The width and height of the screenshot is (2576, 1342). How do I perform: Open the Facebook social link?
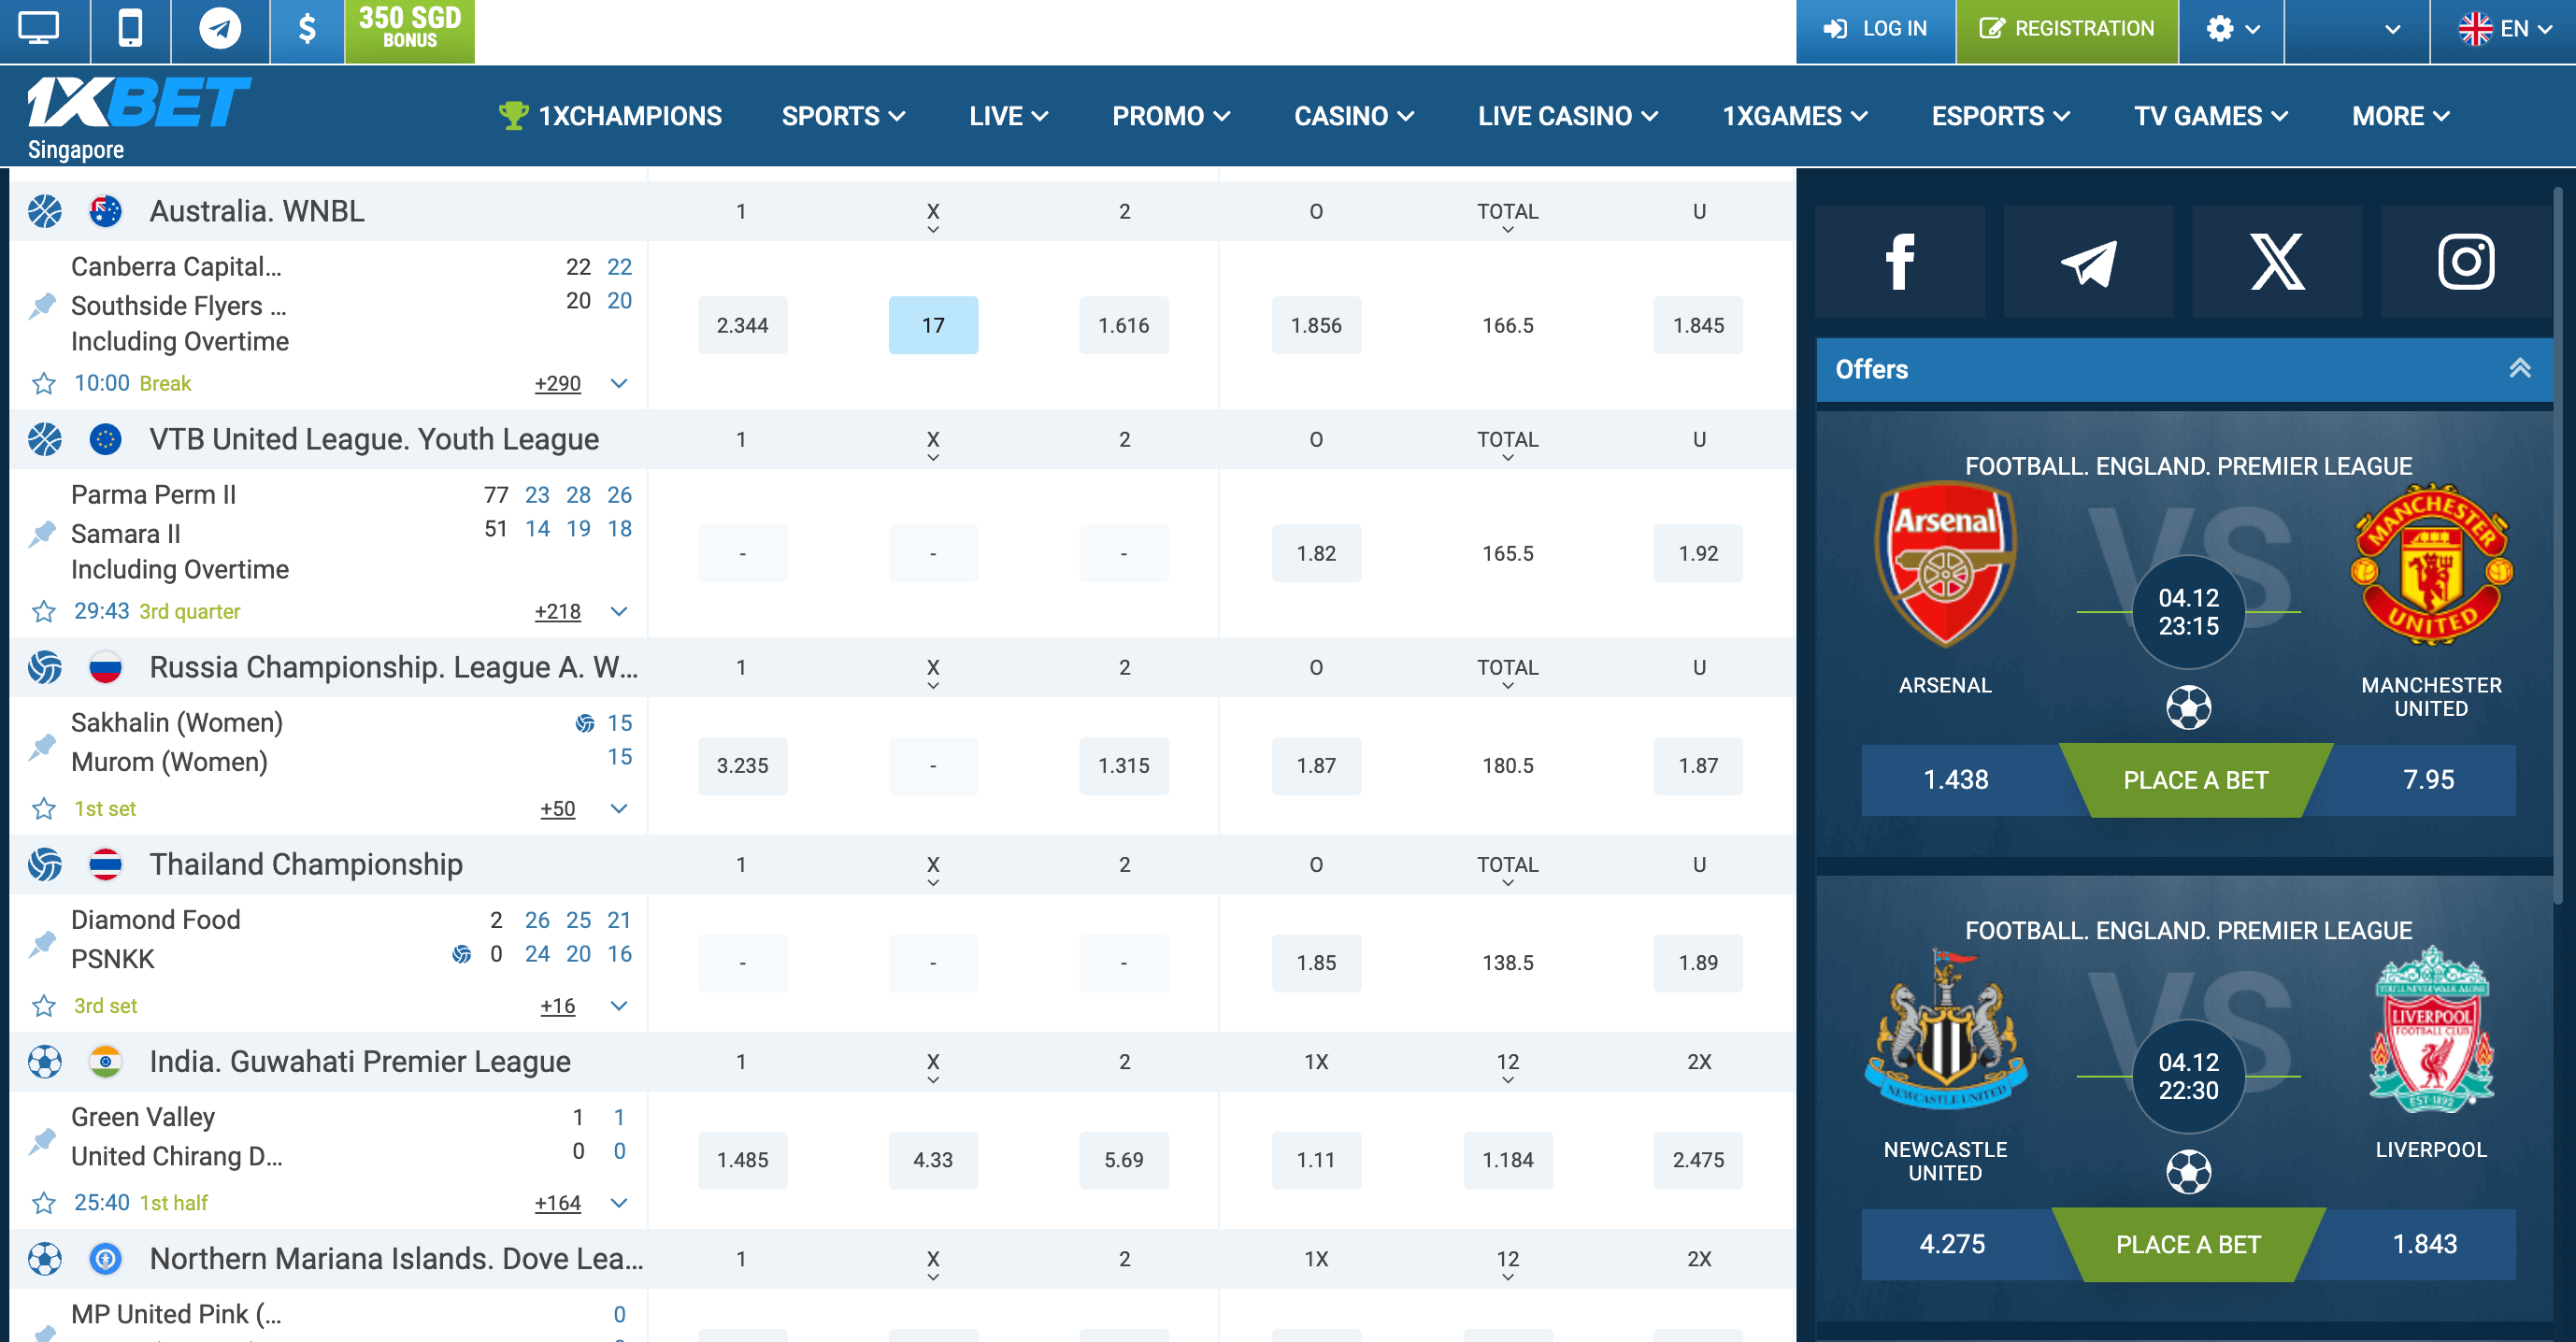(1900, 262)
